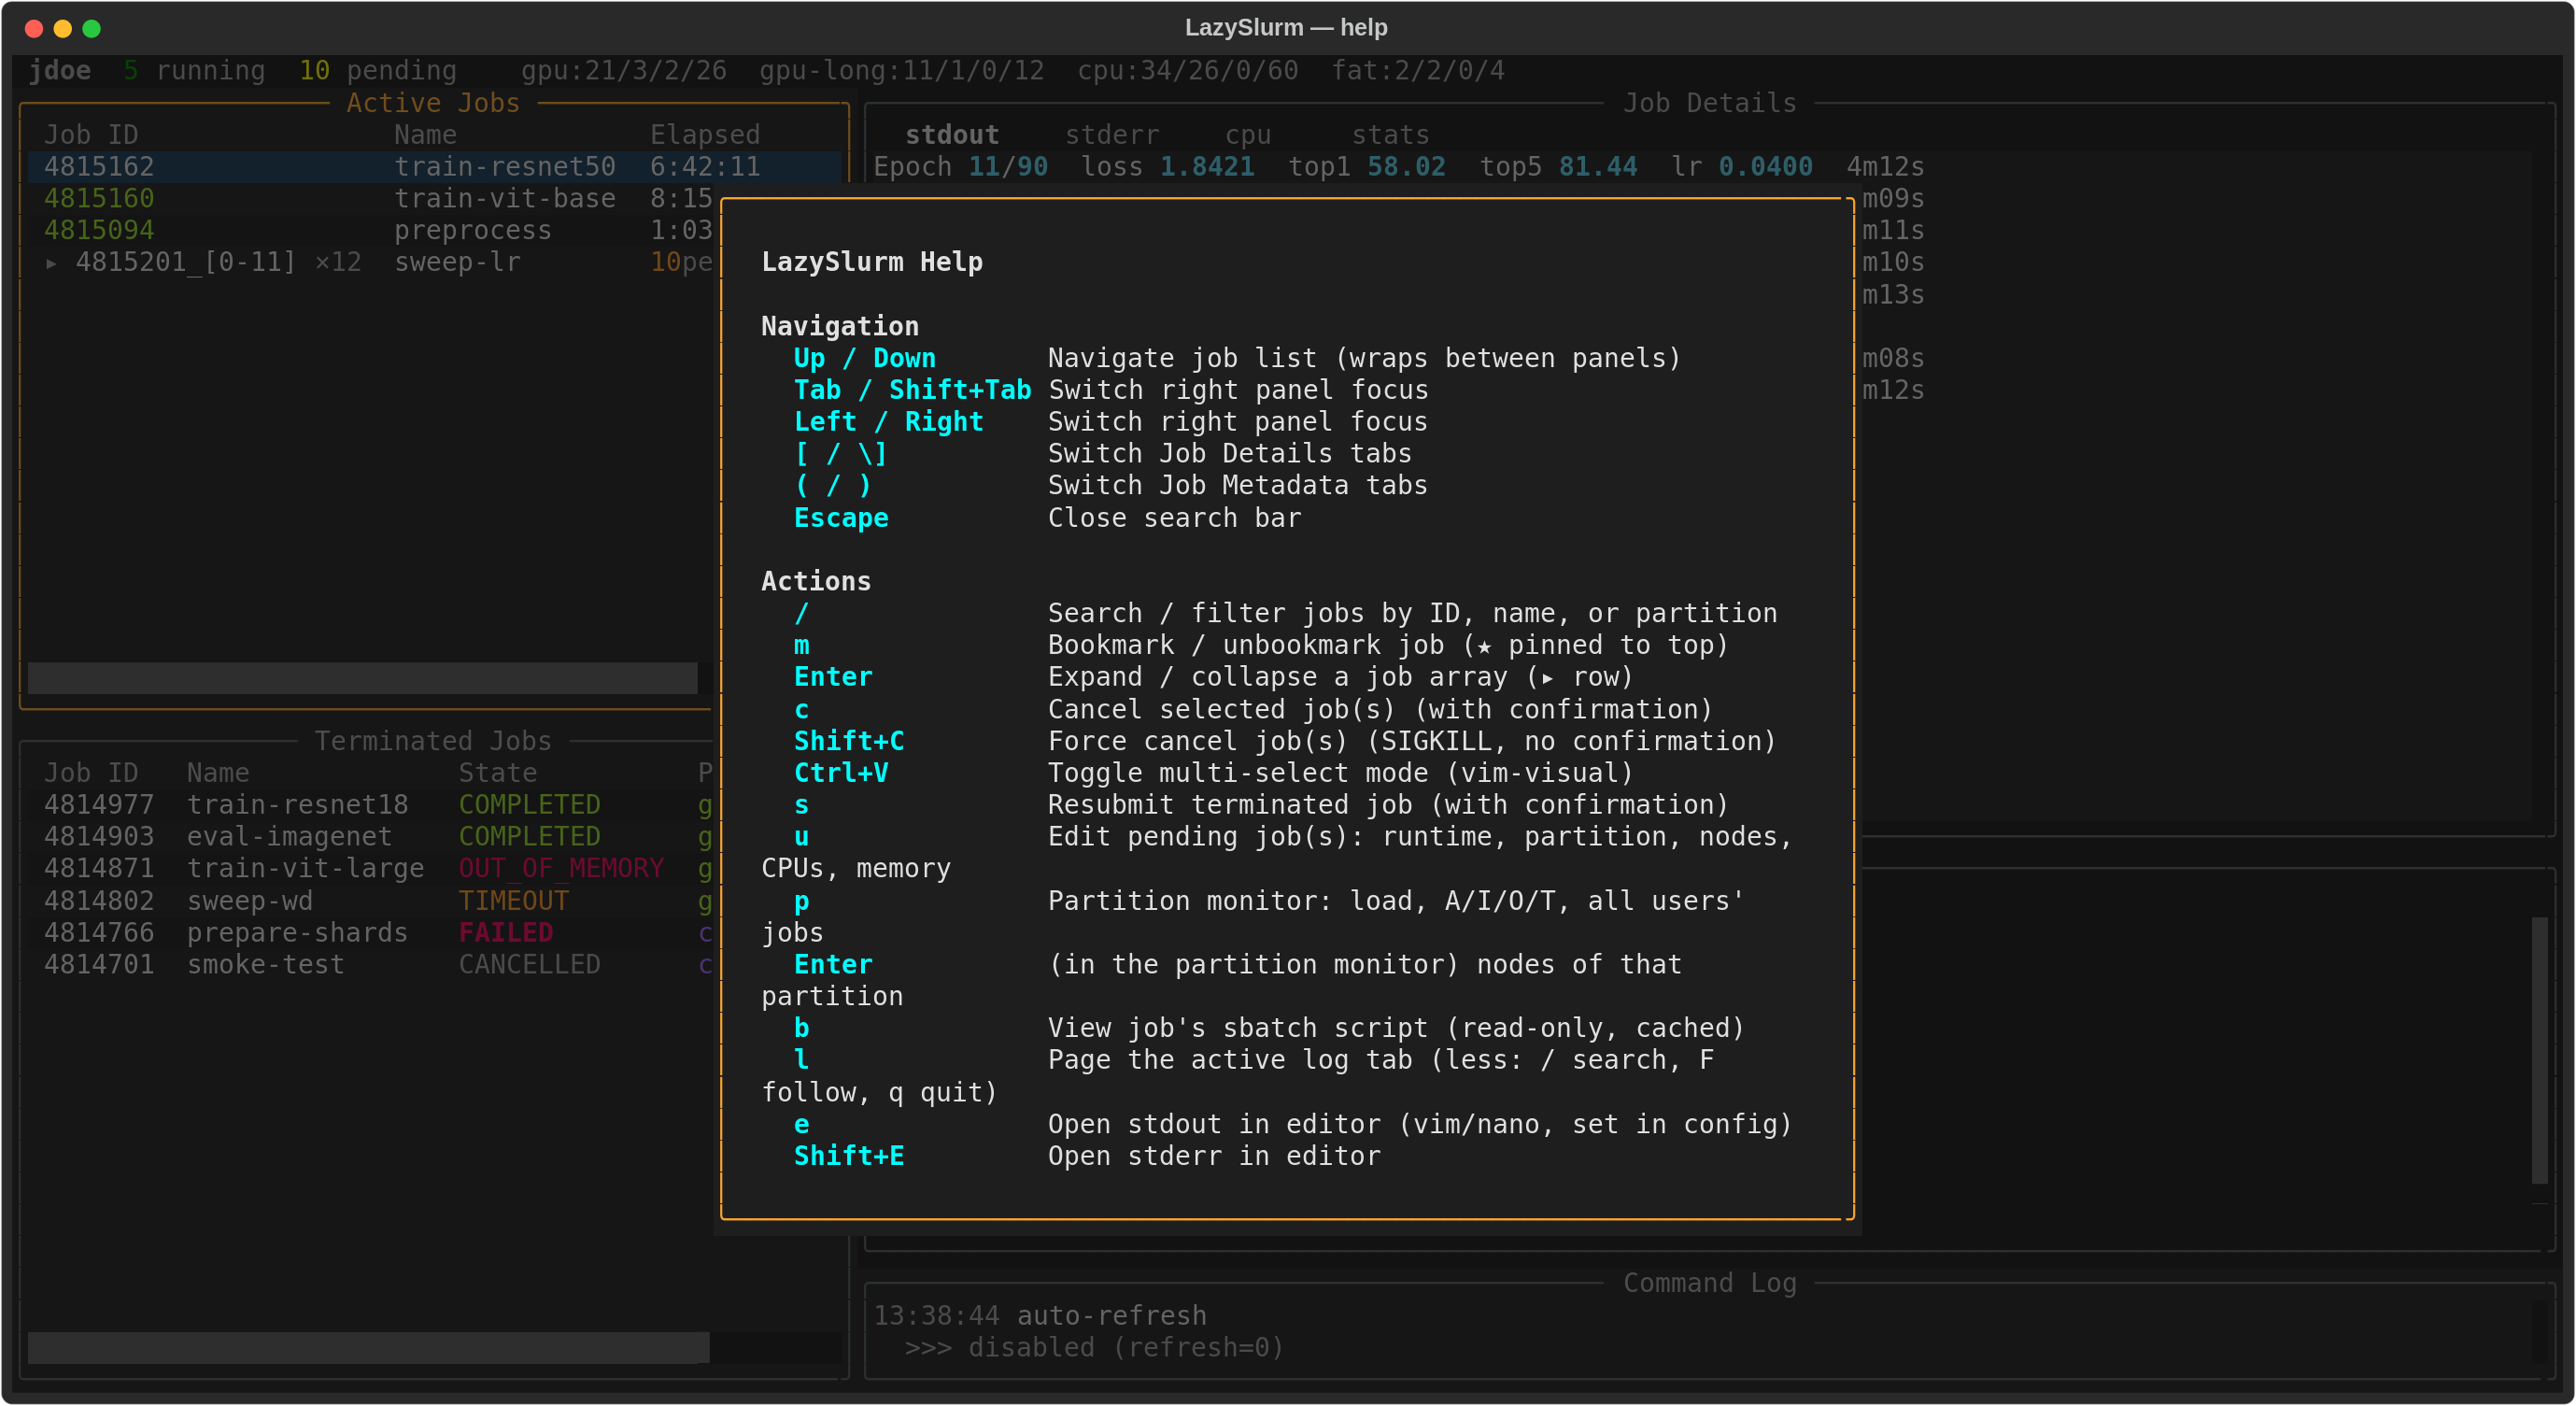Viewport: 2576px width, 1406px height.
Task: Click the Command Log panel title
Action: (1709, 1284)
